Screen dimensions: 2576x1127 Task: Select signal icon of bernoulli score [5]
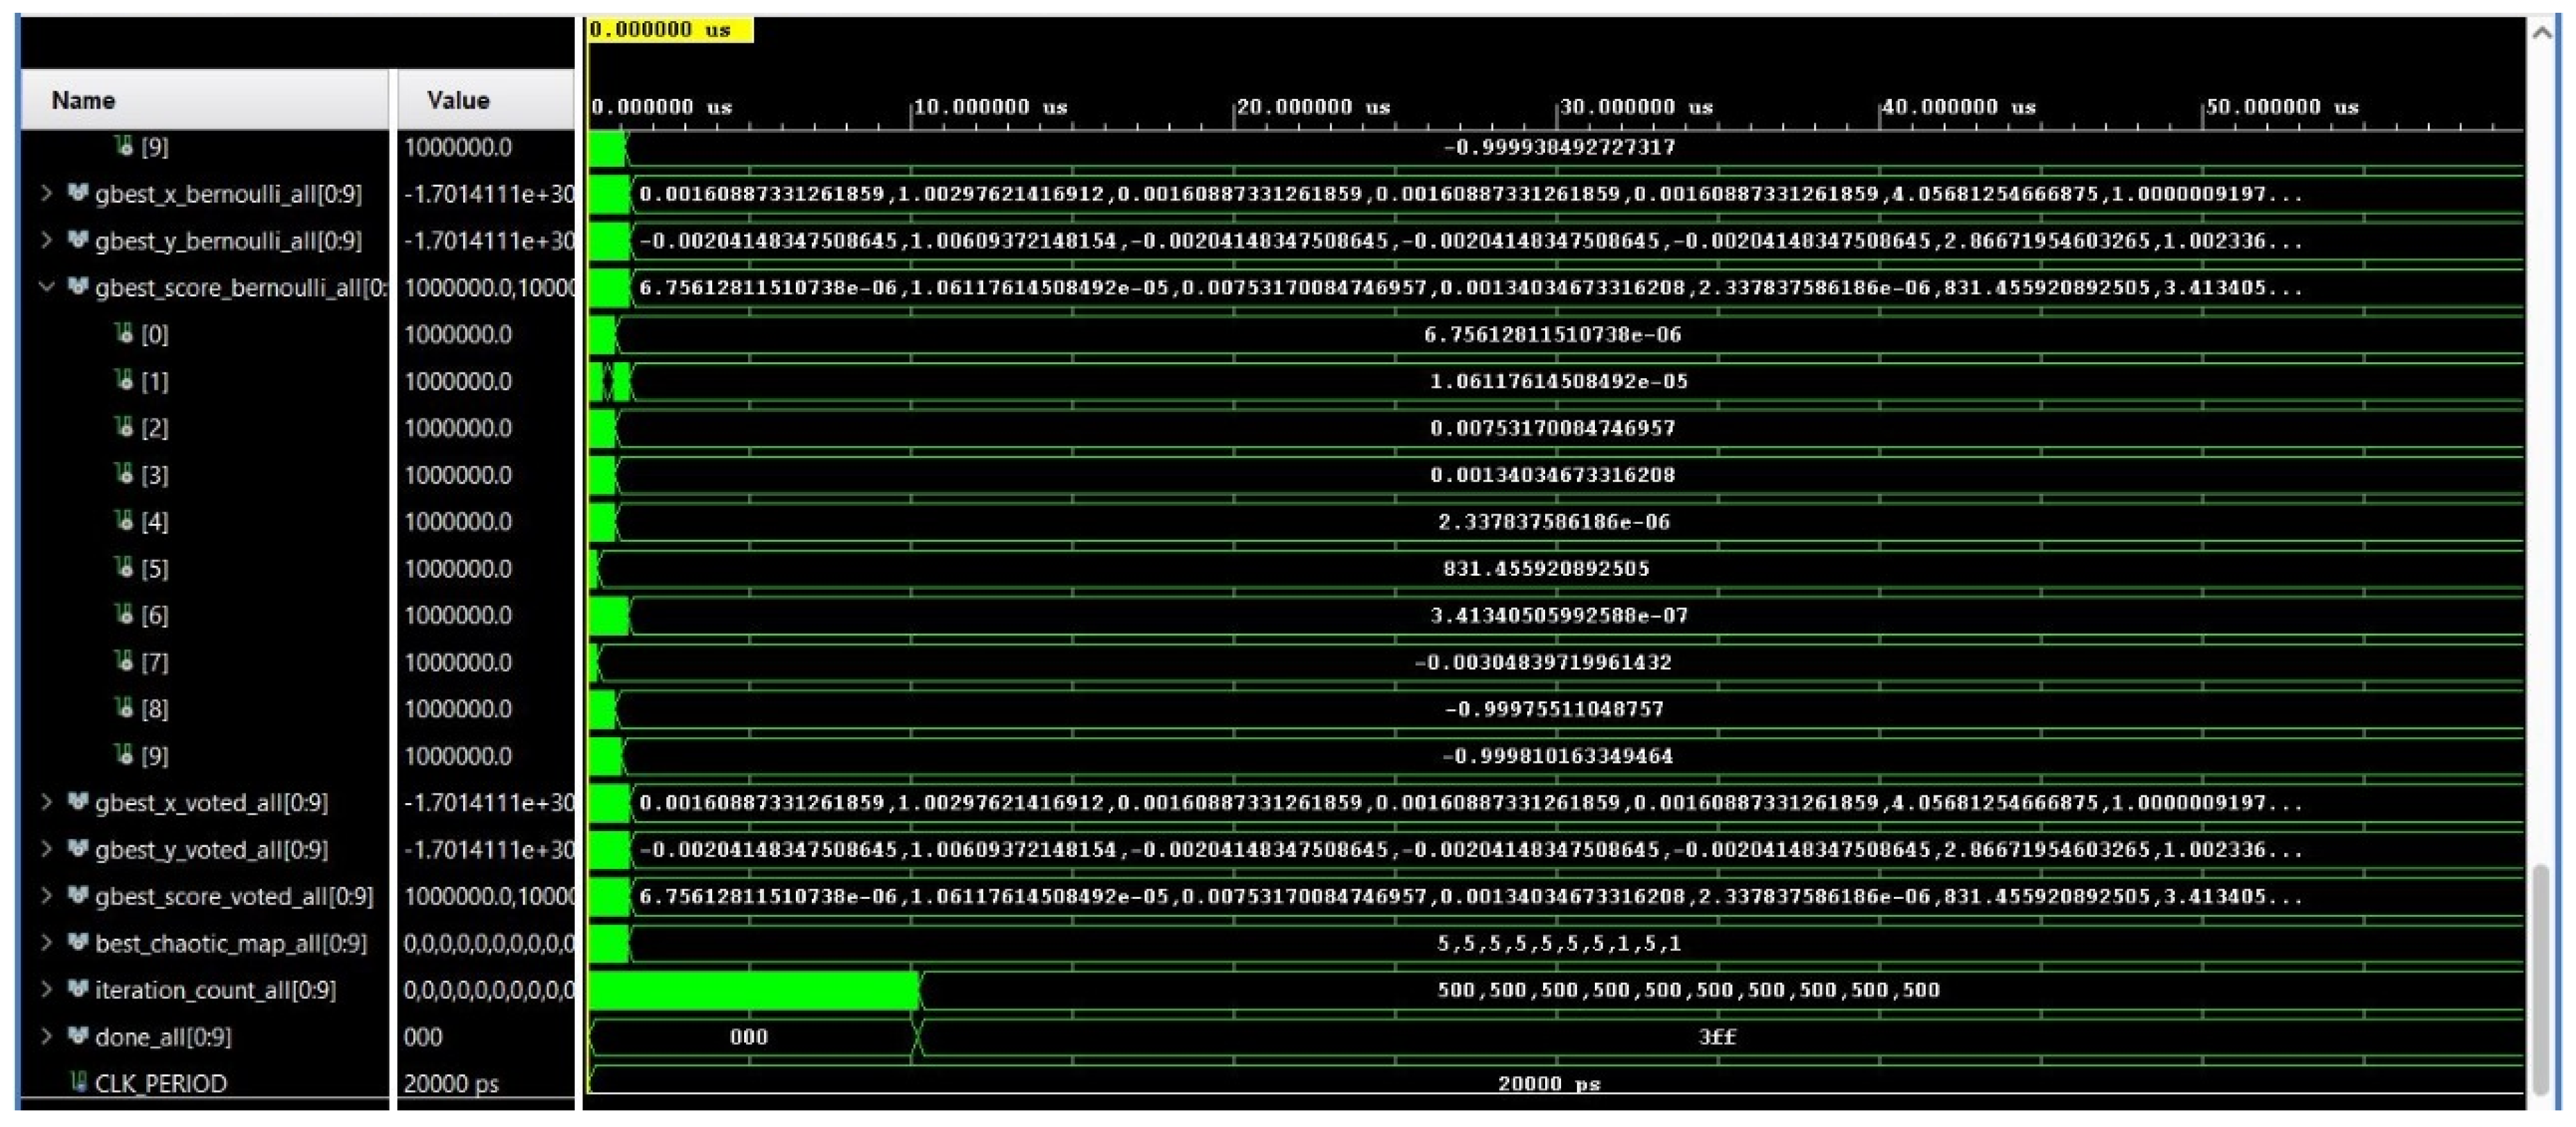pos(123,568)
